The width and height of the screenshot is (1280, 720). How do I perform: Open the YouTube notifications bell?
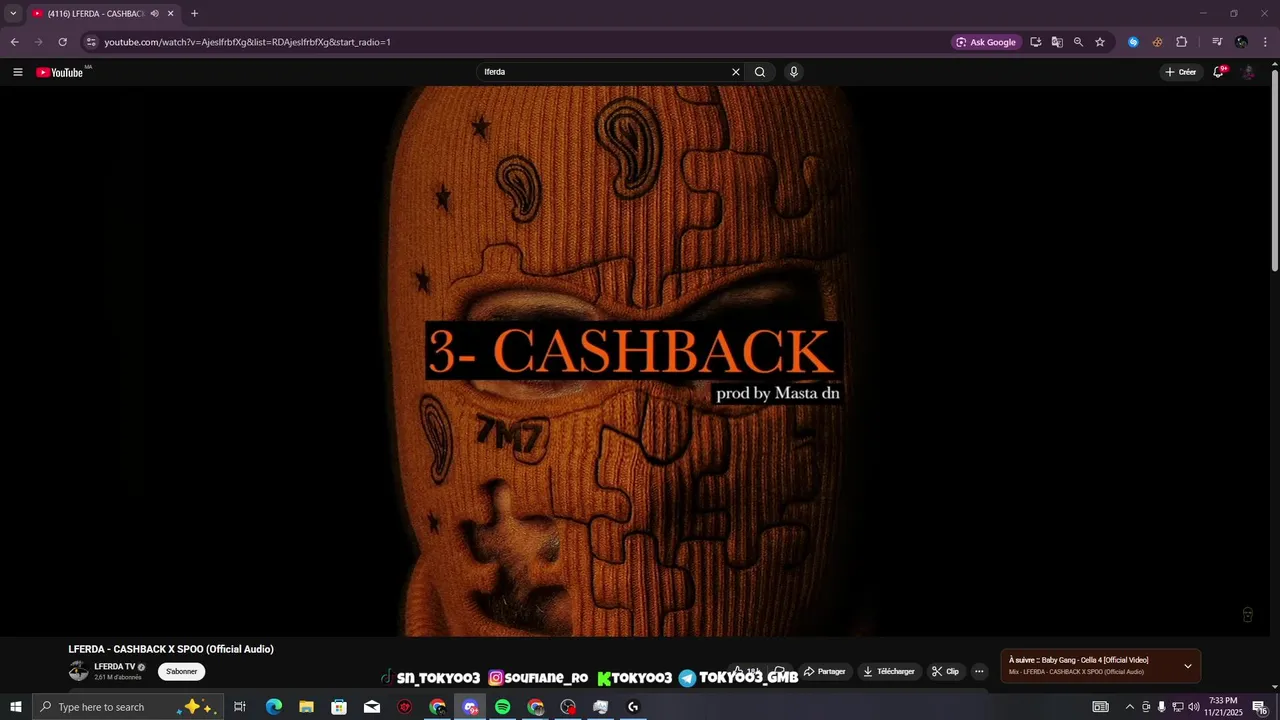tap(1218, 72)
